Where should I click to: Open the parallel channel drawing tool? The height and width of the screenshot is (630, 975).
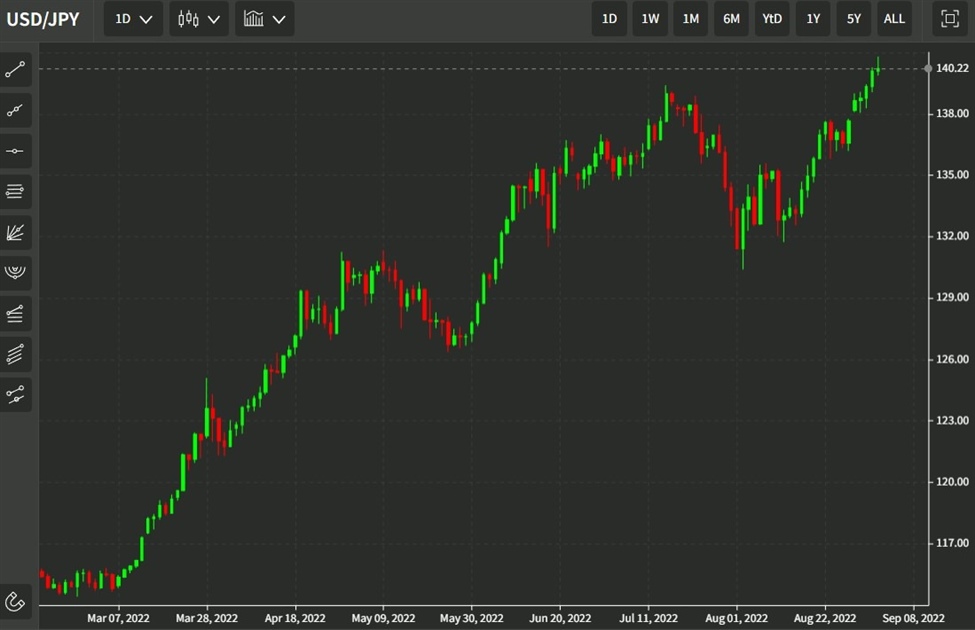(15, 353)
